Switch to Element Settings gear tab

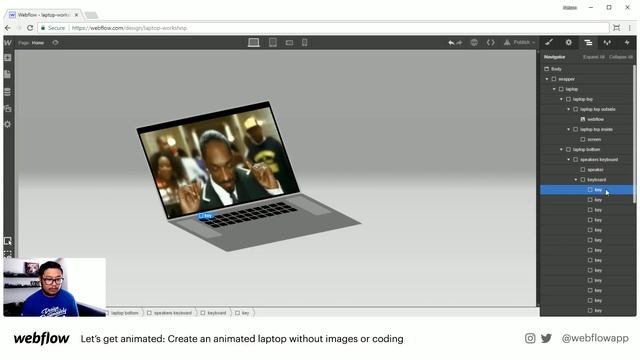click(x=569, y=42)
